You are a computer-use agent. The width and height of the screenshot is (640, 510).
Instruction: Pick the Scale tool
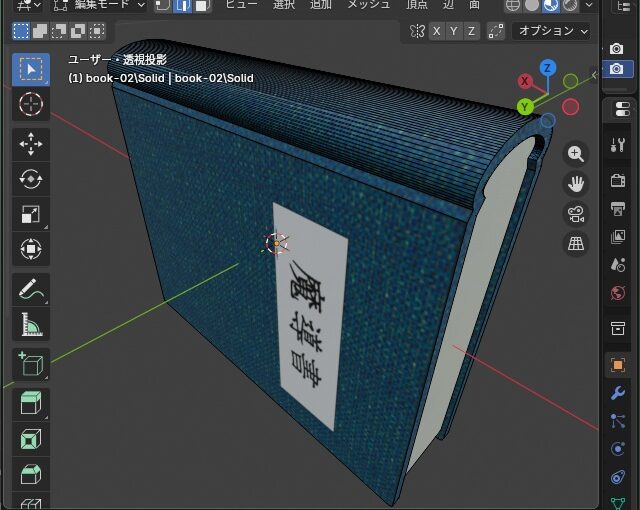31,214
